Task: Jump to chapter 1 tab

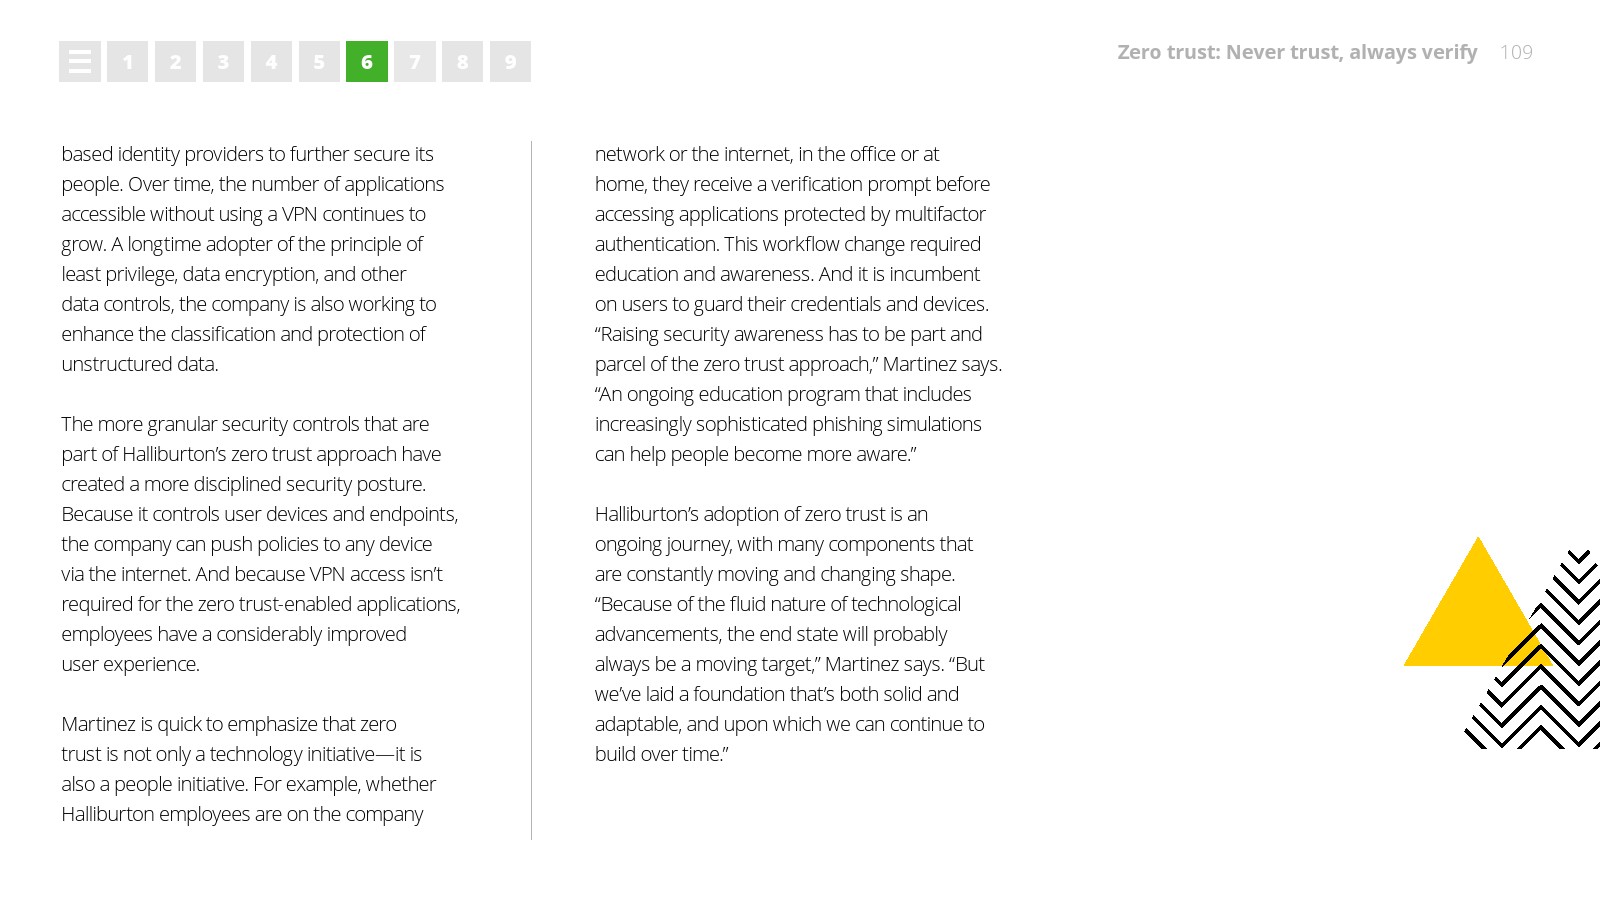Action: tap(128, 62)
